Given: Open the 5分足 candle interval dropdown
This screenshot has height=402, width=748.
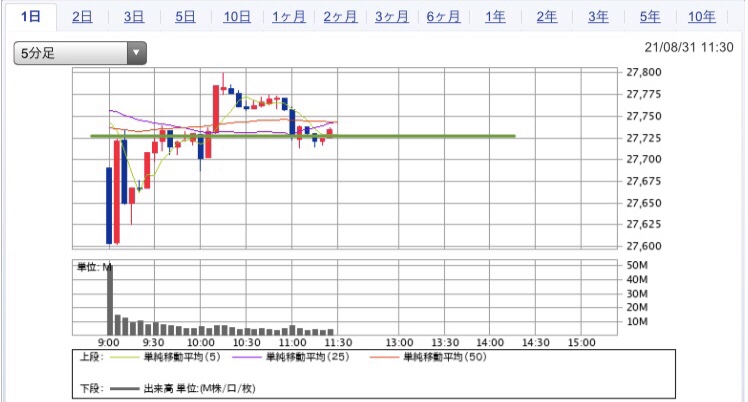Looking at the screenshot, I should [80, 53].
